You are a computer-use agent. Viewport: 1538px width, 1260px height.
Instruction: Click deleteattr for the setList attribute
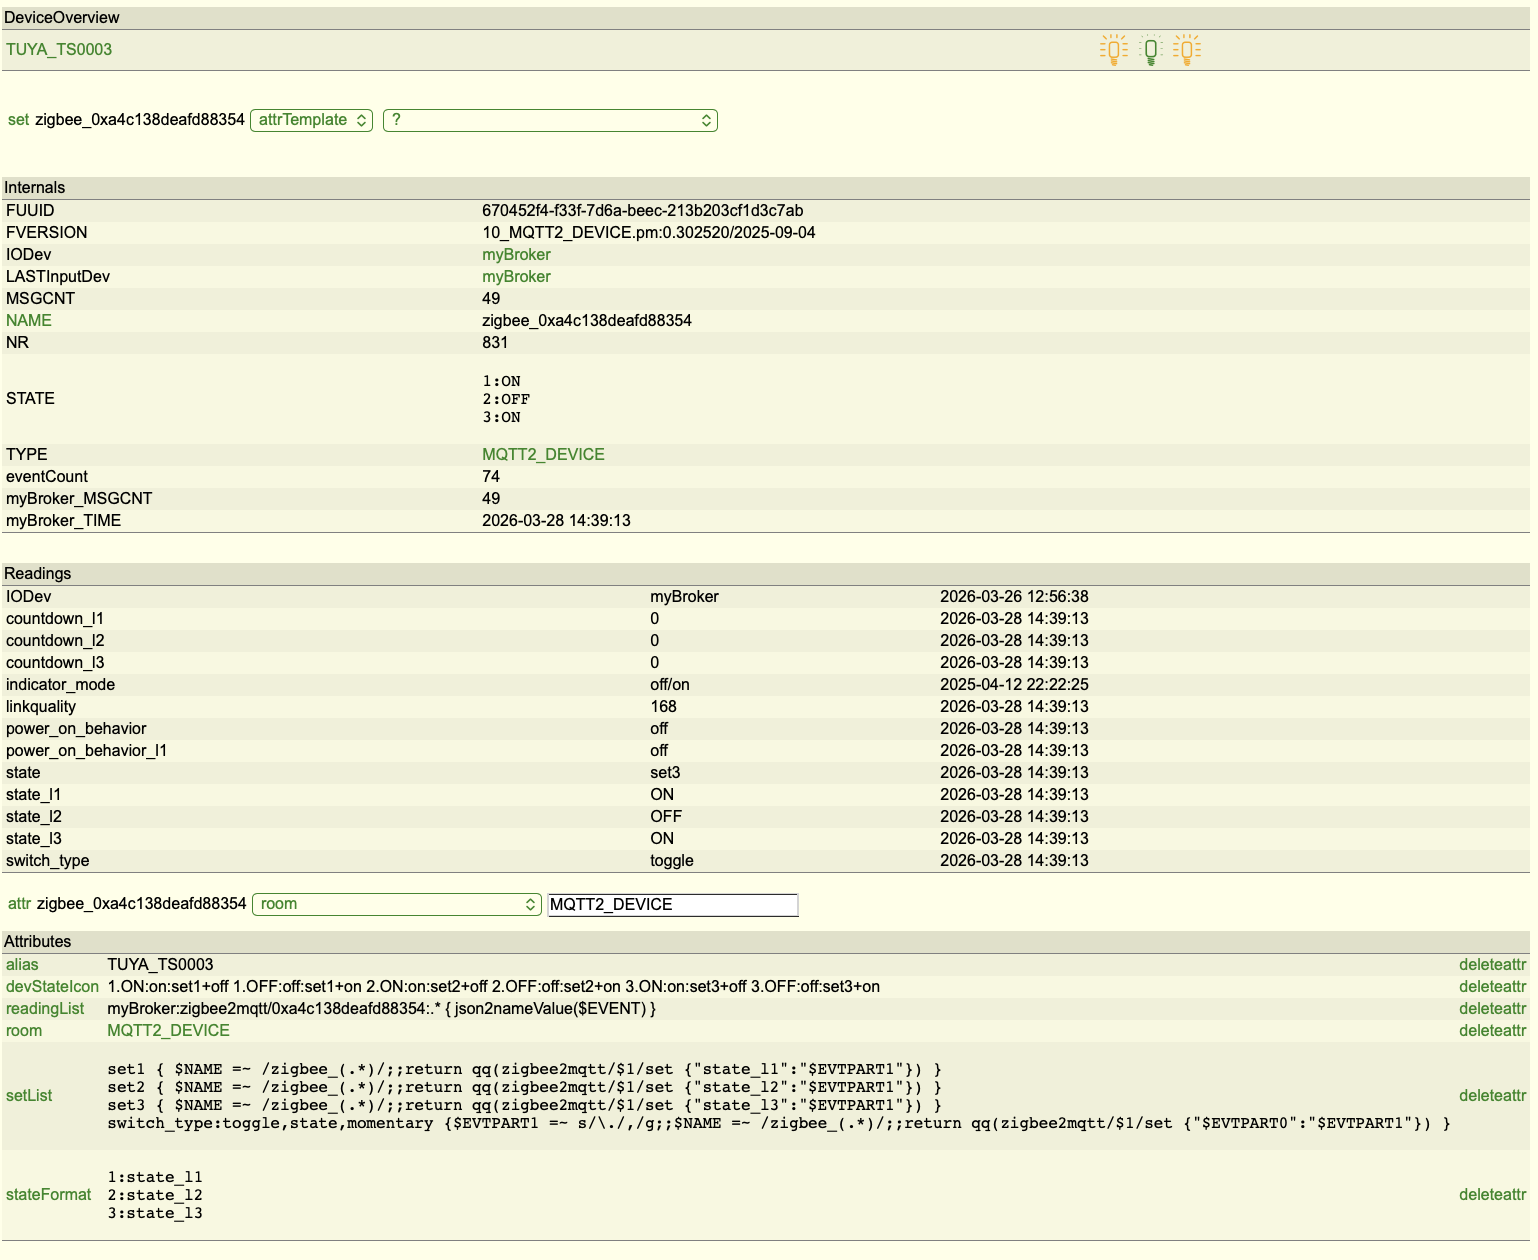(x=1492, y=1096)
